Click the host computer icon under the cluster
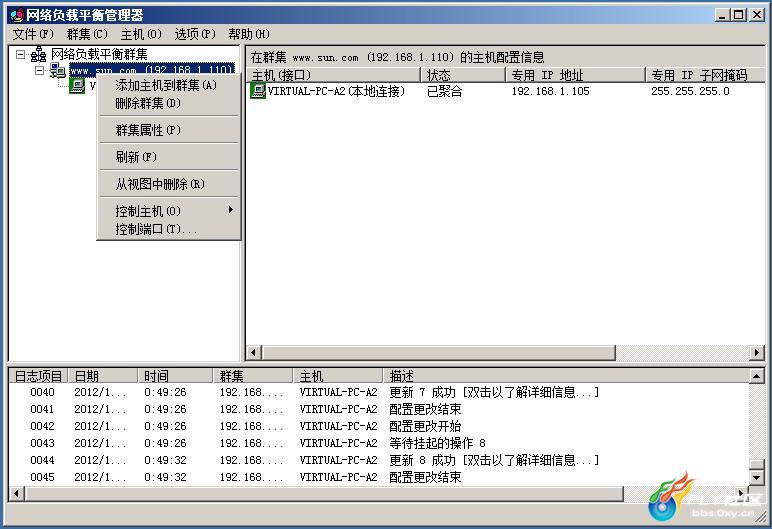This screenshot has width=772, height=529. click(x=77, y=86)
